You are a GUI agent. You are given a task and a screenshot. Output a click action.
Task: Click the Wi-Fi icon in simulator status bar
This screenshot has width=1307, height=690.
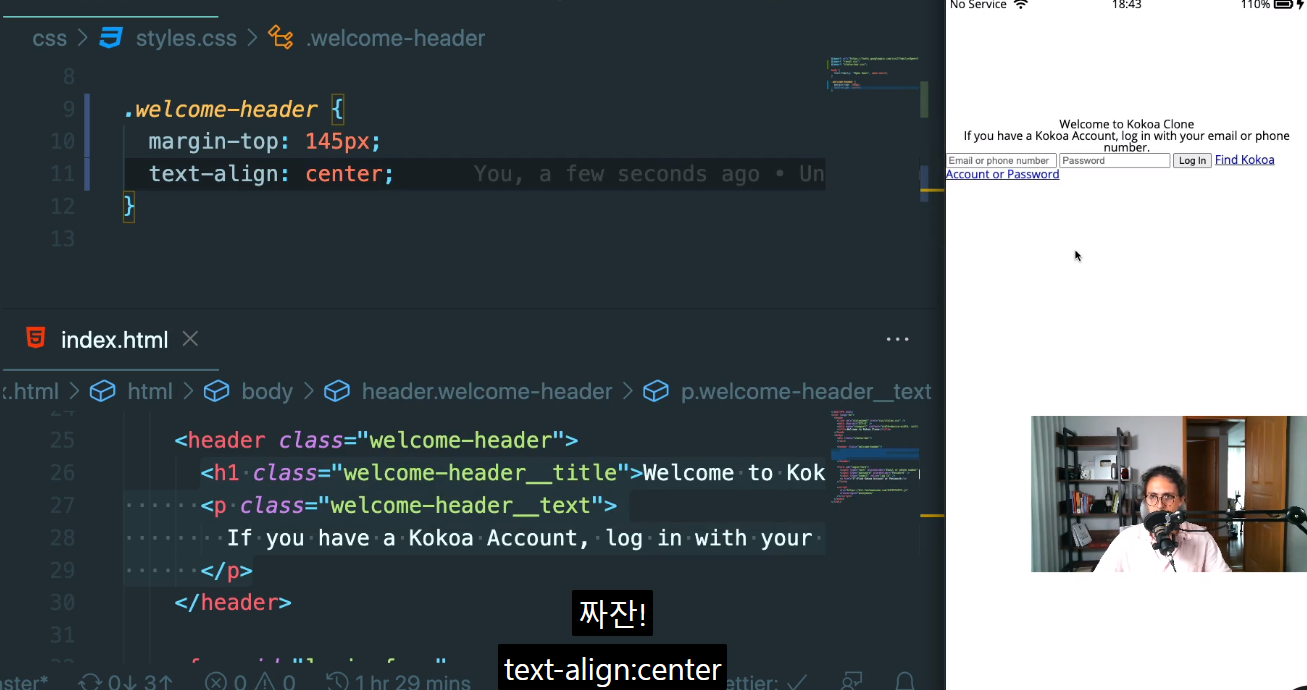(x=1021, y=5)
